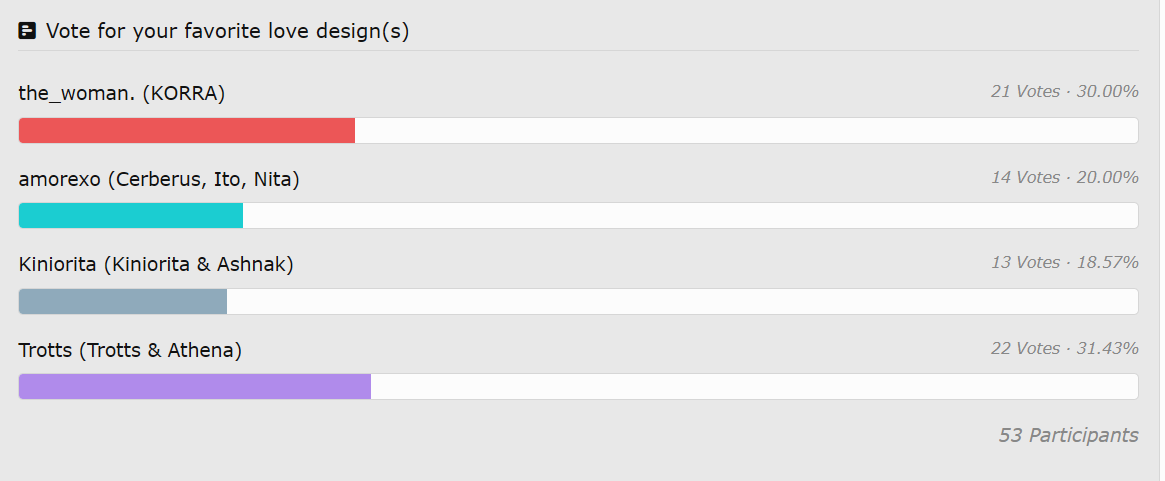Screen dimensions: 1165x481
Task: Select the 'amorexo (Cerberus, Ito, Nita)' option
Action: [x=159, y=179]
